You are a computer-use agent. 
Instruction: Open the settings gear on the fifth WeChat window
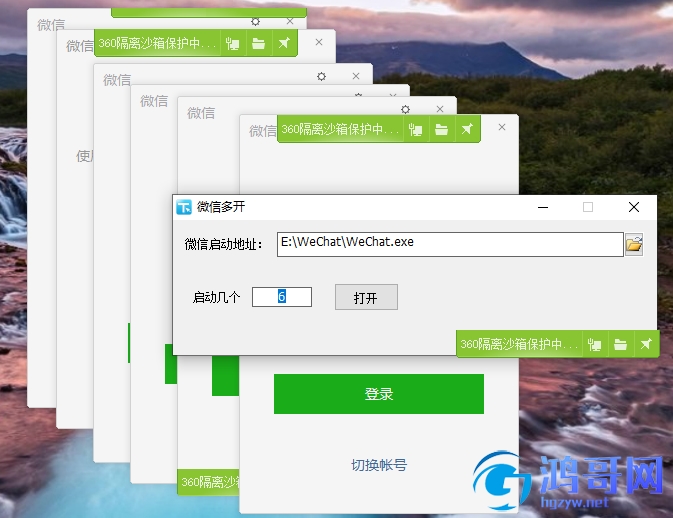(x=405, y=109)
